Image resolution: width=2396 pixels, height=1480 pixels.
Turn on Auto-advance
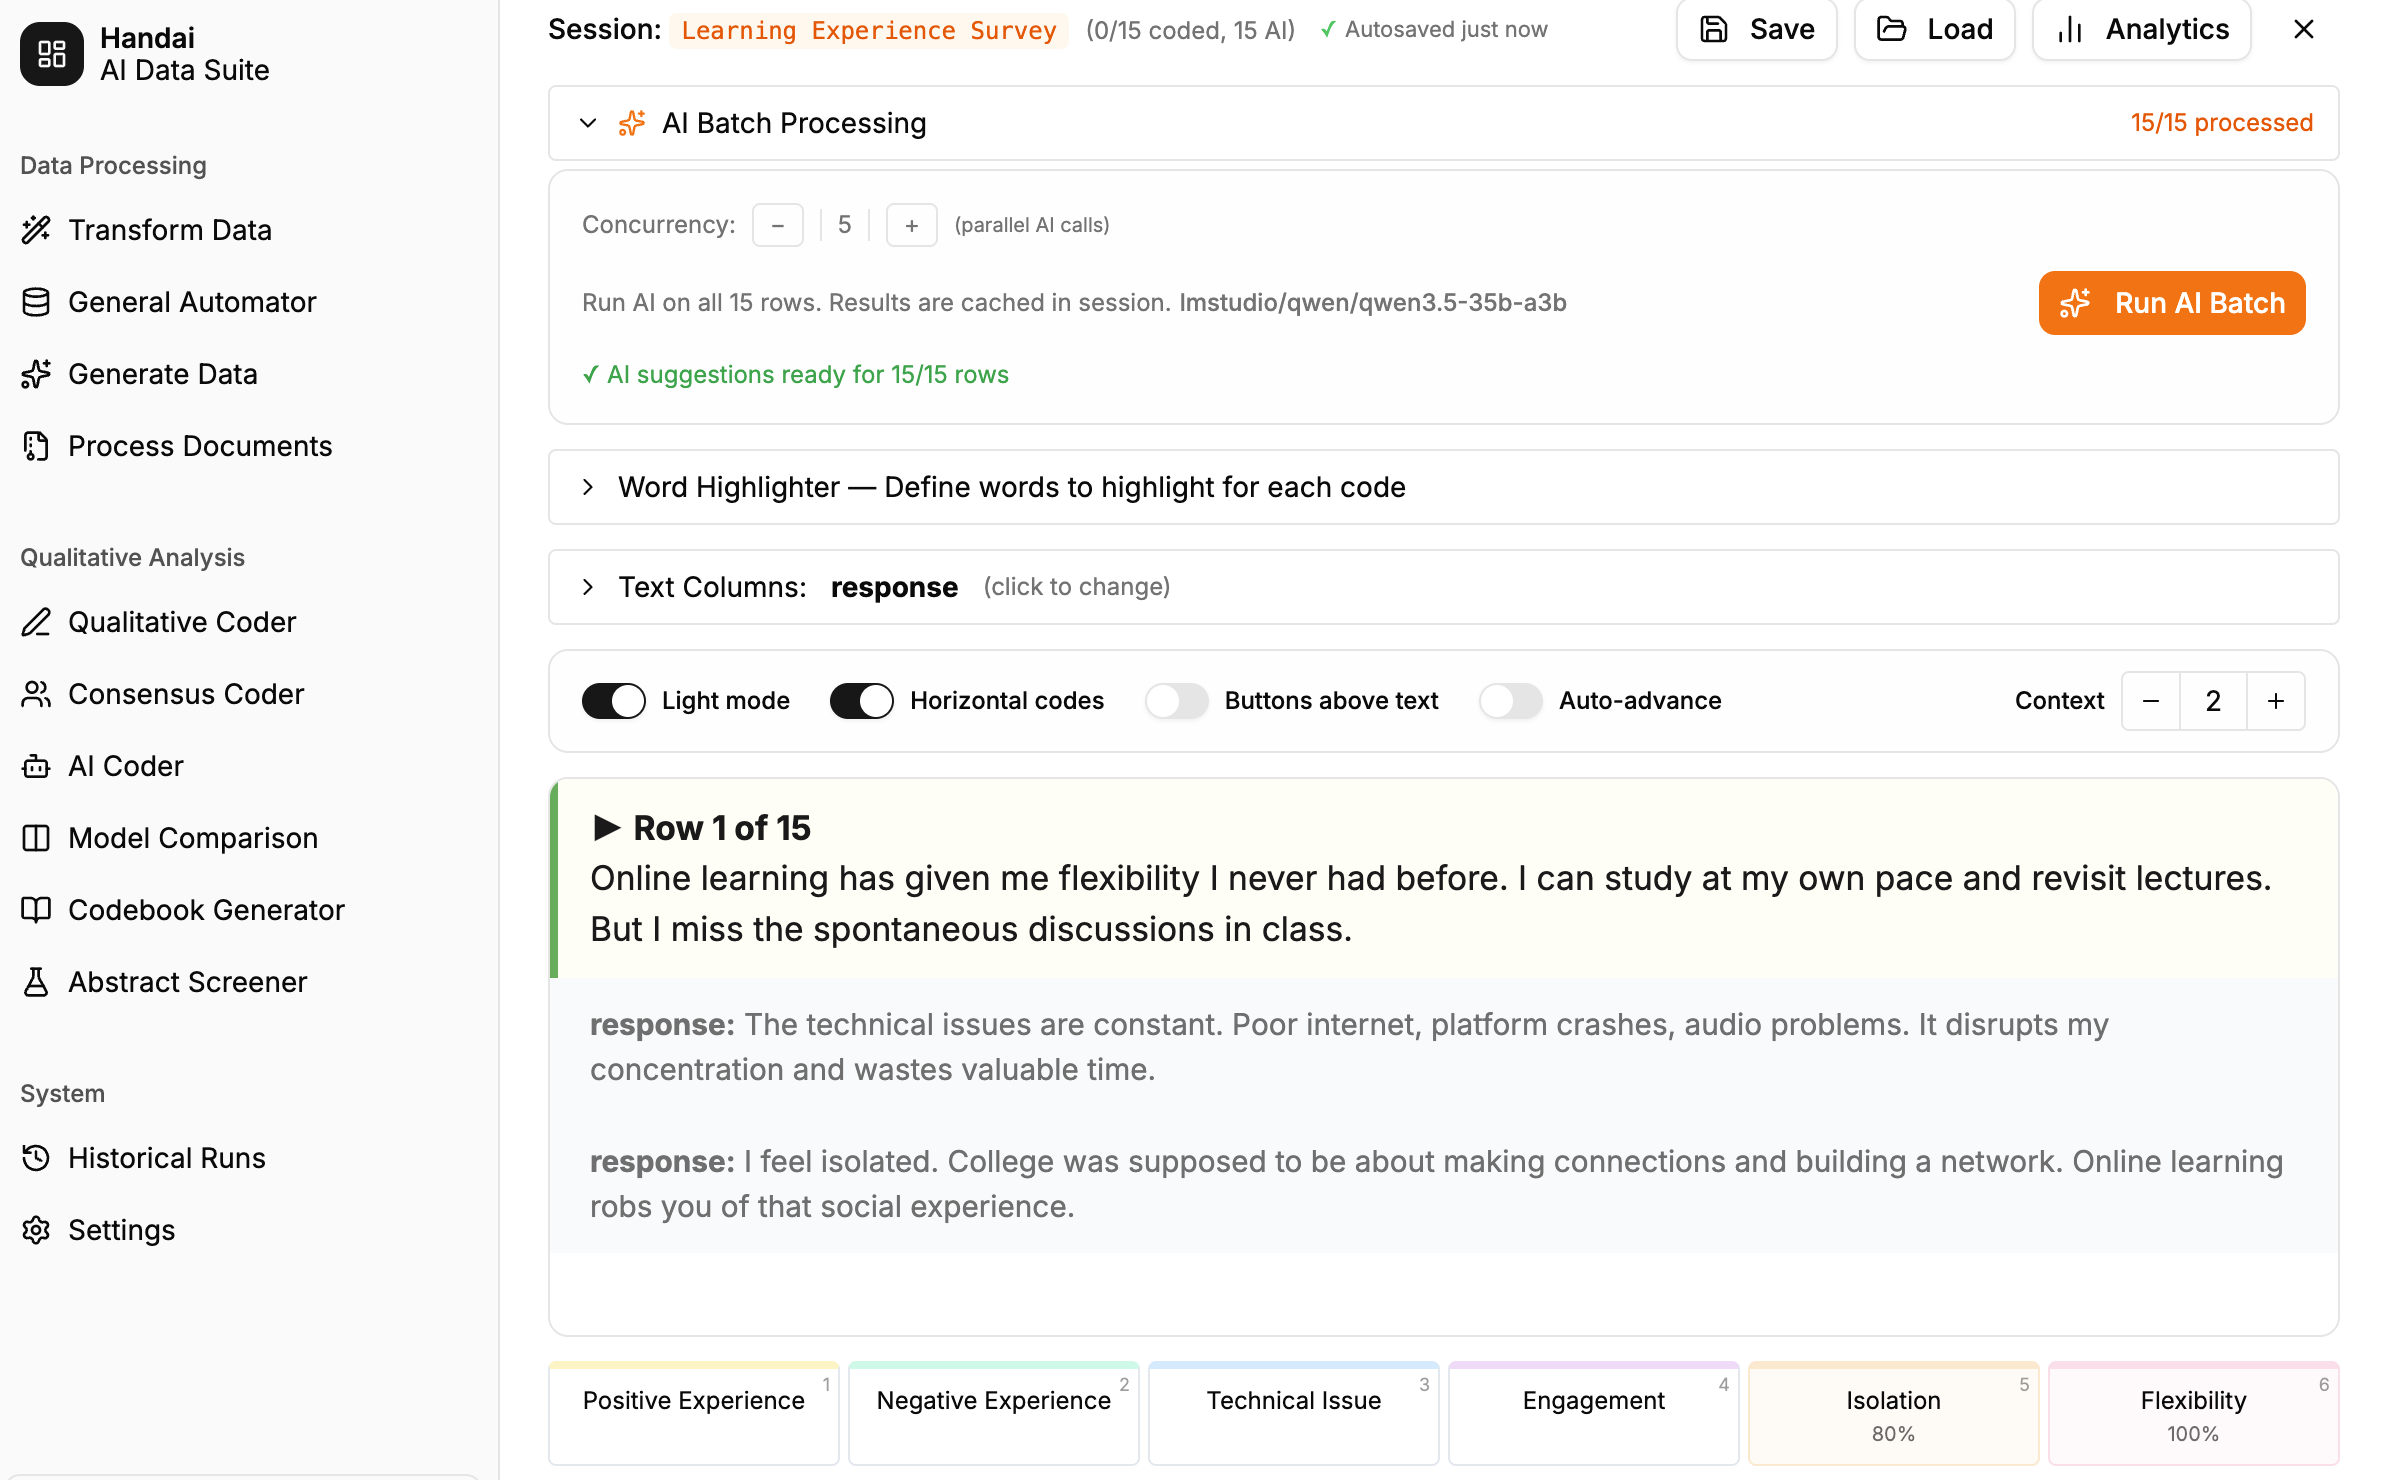tap(1510, 700)
